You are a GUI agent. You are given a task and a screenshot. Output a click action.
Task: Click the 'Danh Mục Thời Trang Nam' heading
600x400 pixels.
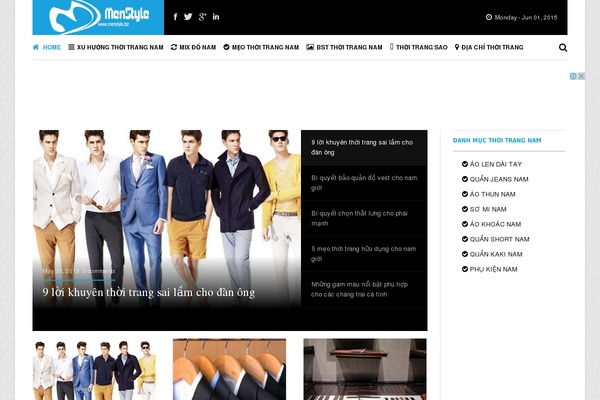[497, 140]
